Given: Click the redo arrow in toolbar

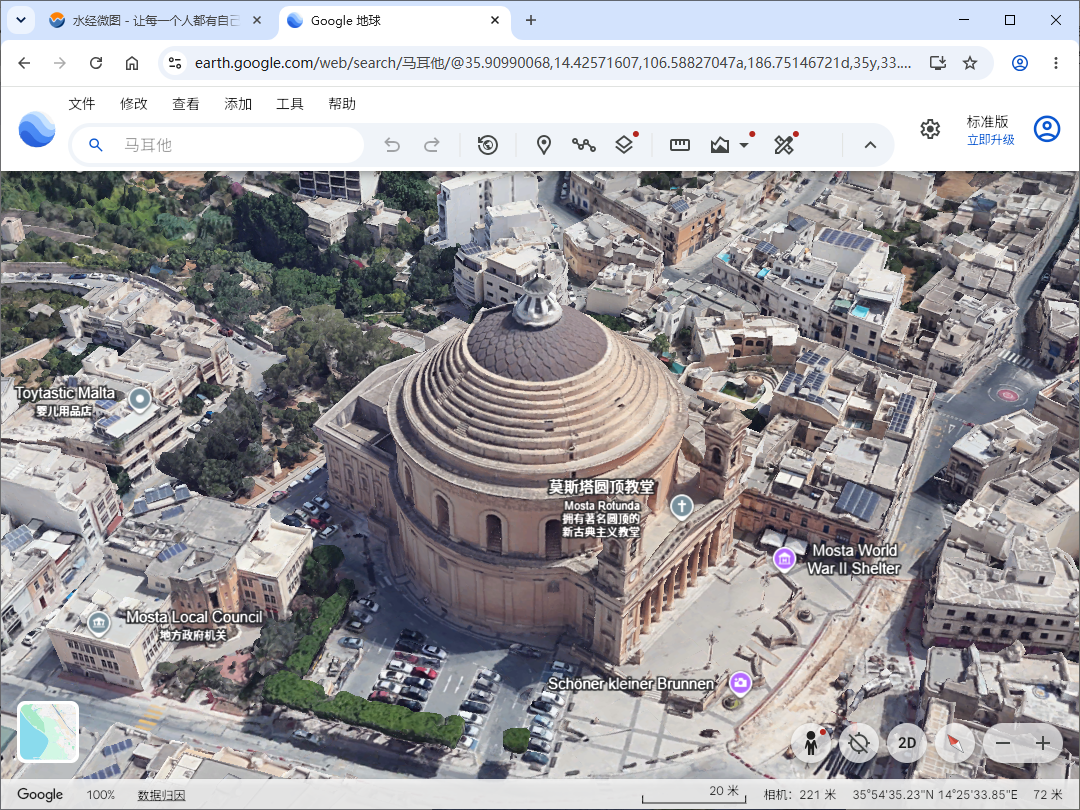Looking at the screenshot, I should 432,145.
